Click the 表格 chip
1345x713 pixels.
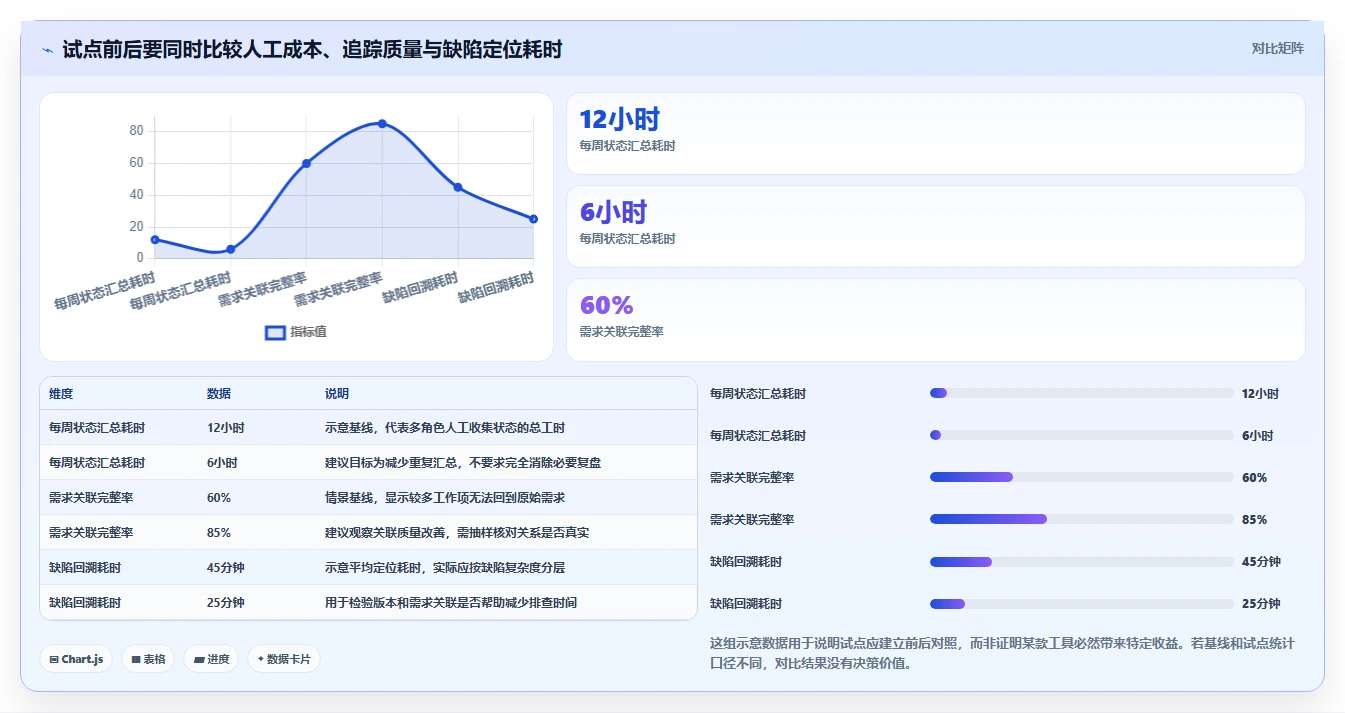[148, 659]
